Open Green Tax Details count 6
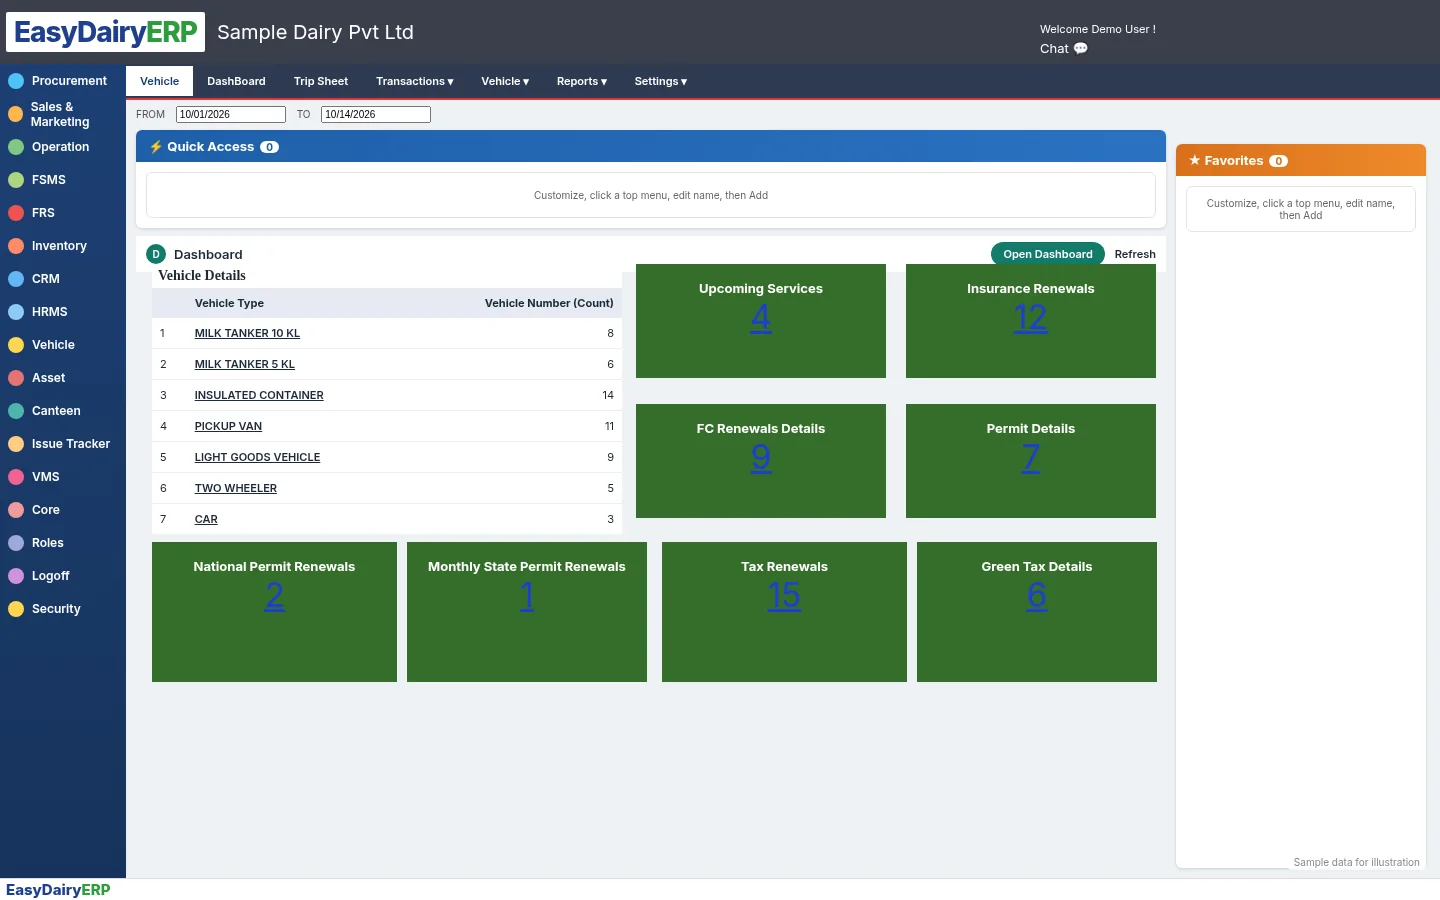 coord(1037,596)
